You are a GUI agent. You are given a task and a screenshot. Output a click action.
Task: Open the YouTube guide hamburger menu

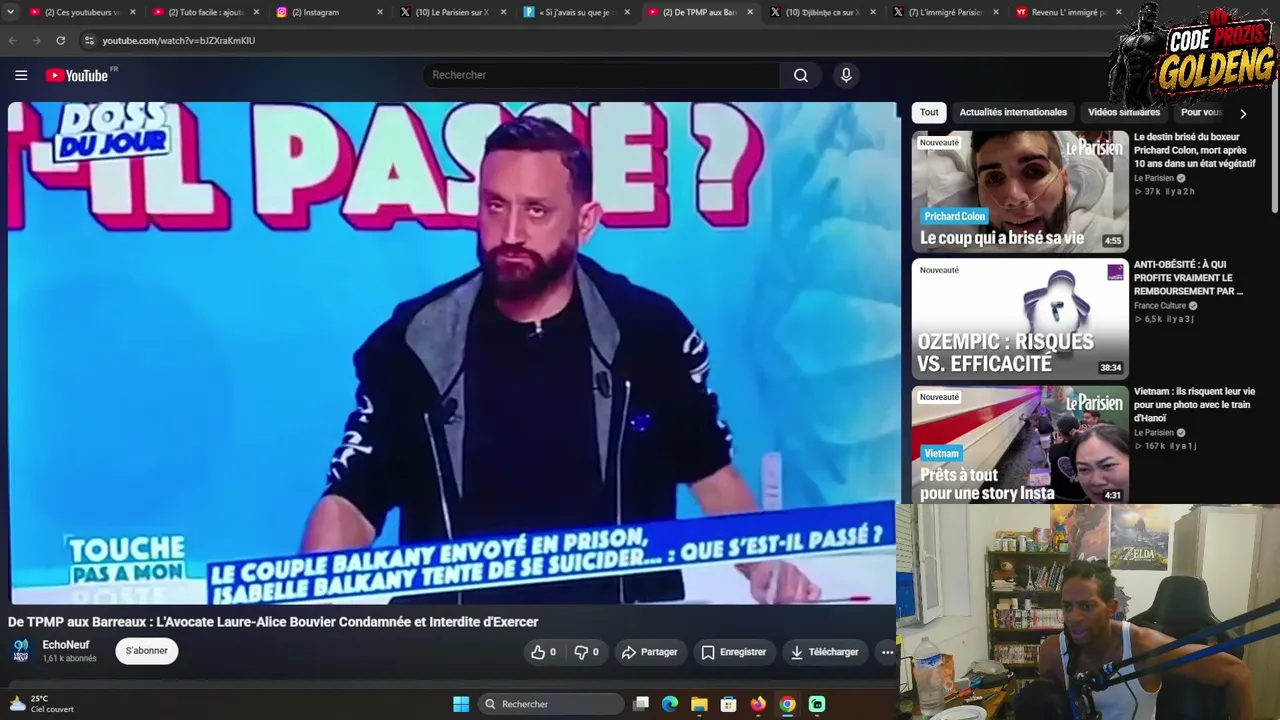point(21,75)
